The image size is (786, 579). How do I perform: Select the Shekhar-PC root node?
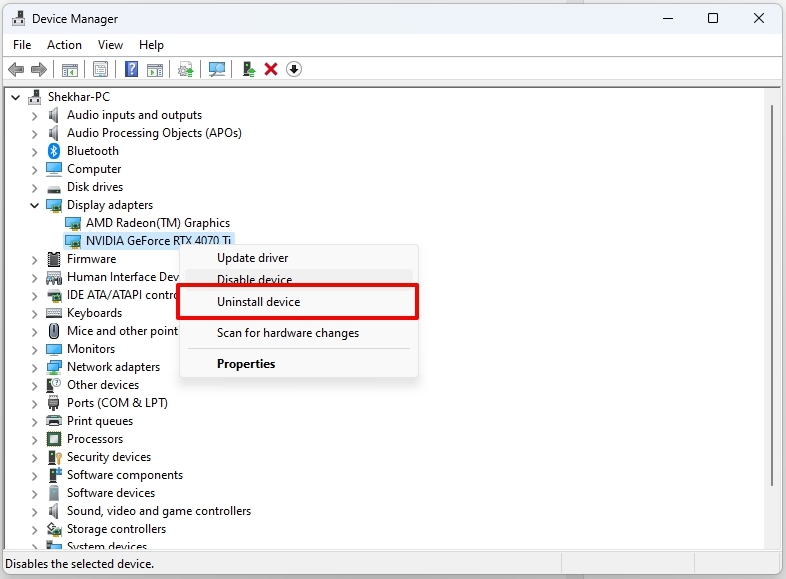click(78, 97)
